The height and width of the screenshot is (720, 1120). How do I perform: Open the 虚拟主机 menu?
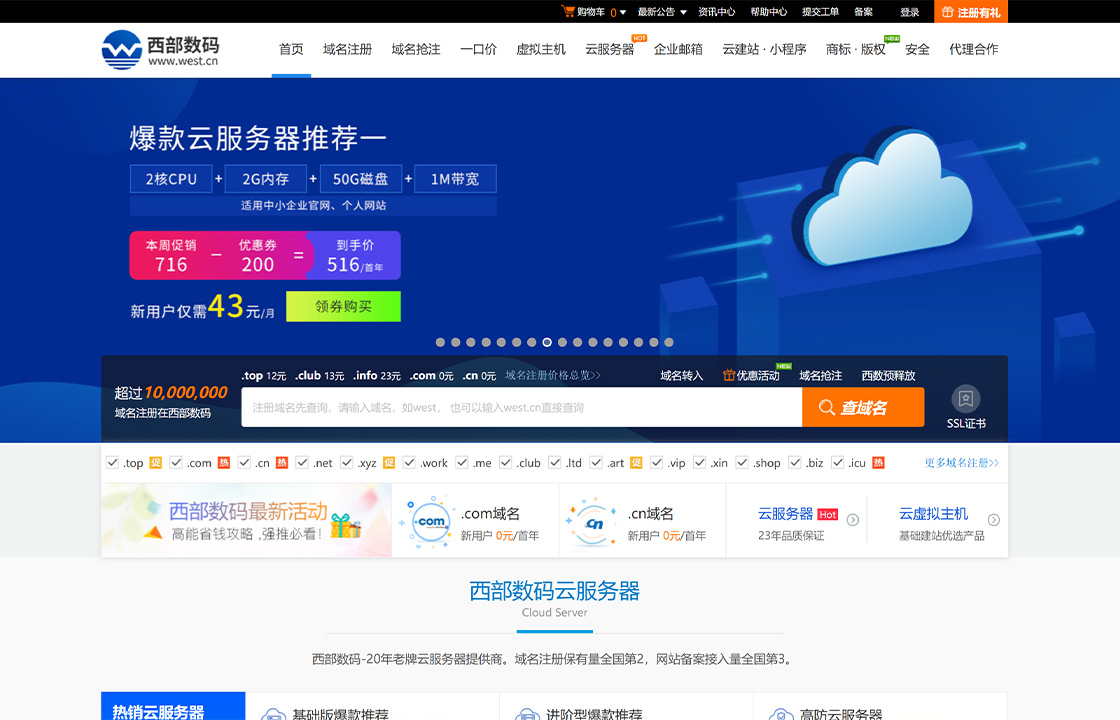tap(541, 49)
